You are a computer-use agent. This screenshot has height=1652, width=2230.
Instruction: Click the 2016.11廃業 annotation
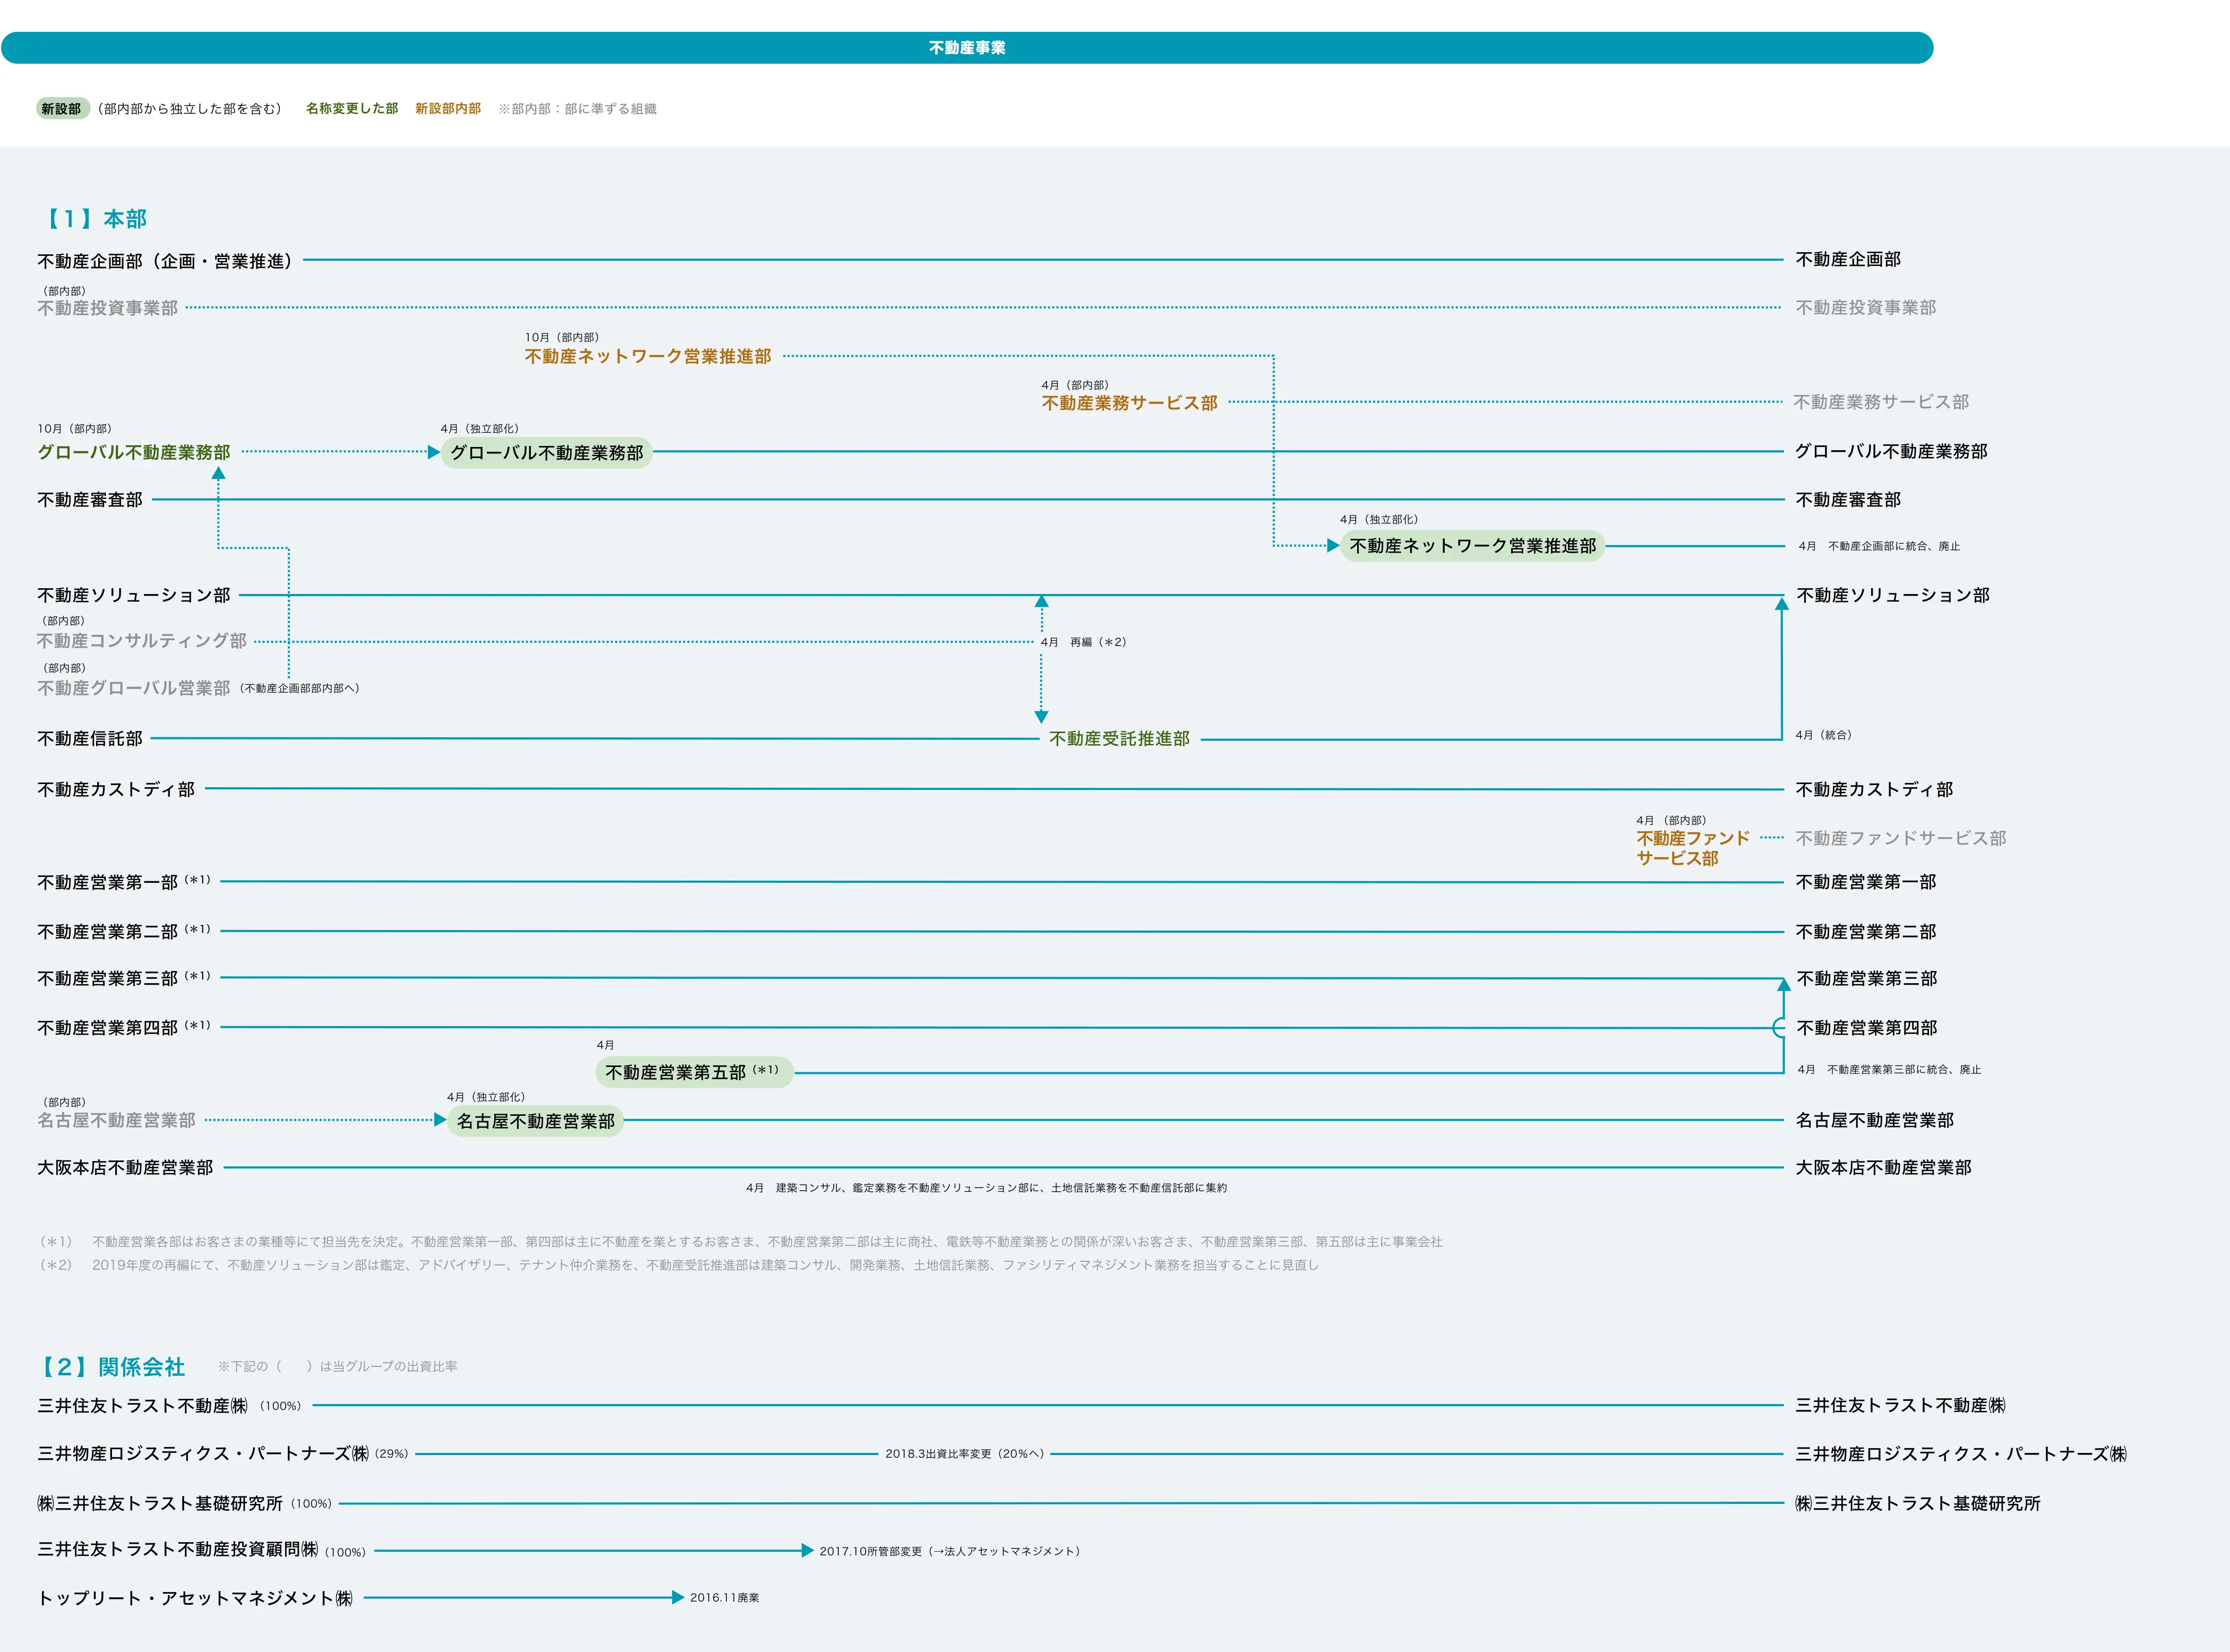tap(724, 1598)
